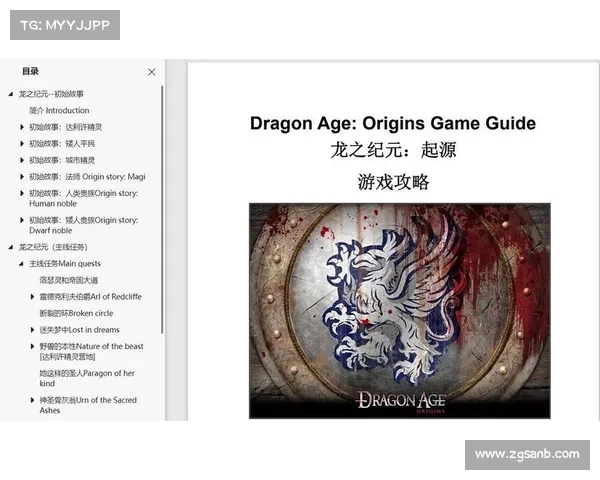Collapse the 主线任务Main quests node

coord(21,264)
